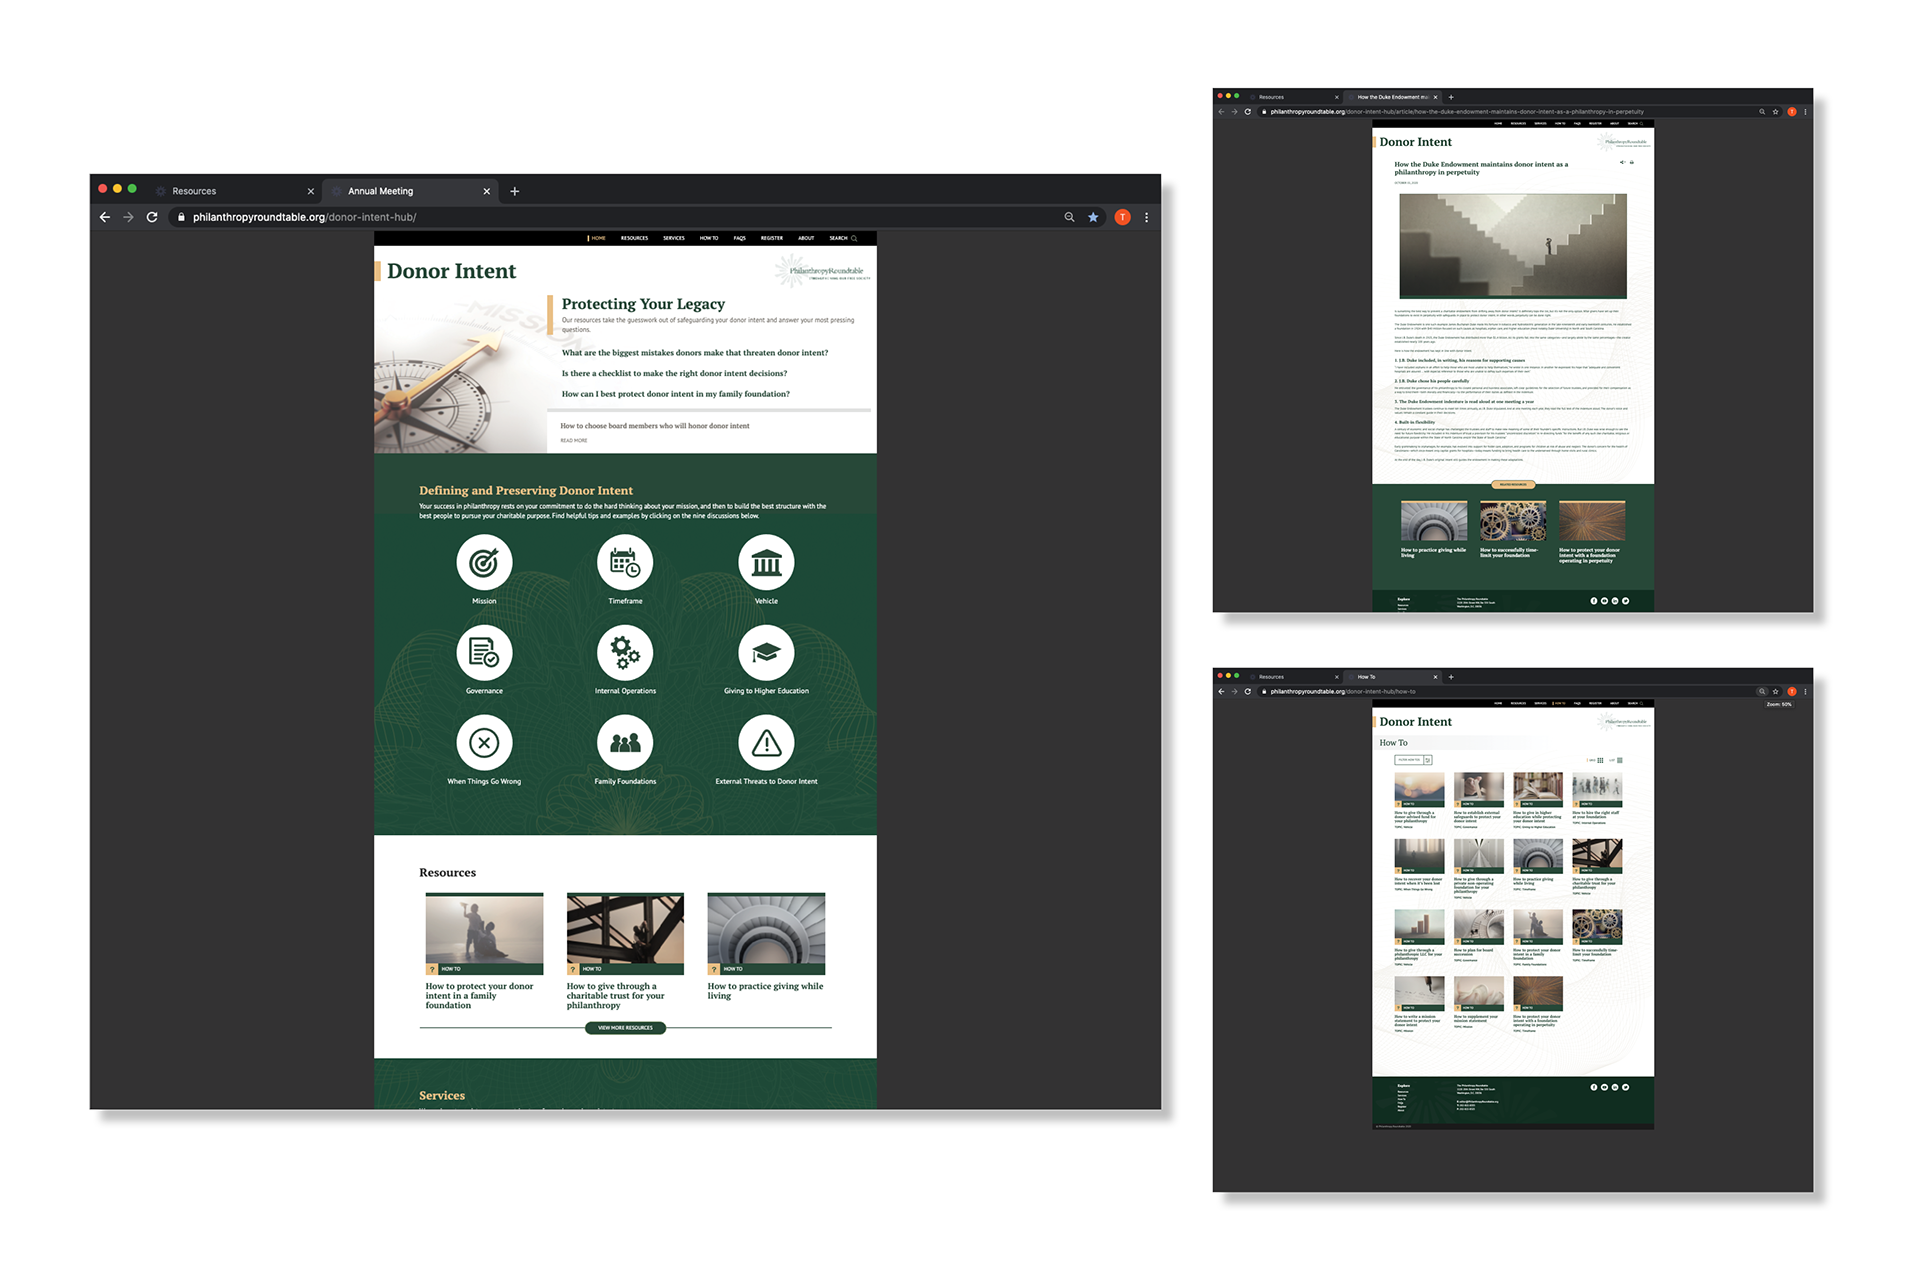Screen dimensions: 1920x1280
Task: Click the Timeframe calendar icon
Action: tap(625, 563)
